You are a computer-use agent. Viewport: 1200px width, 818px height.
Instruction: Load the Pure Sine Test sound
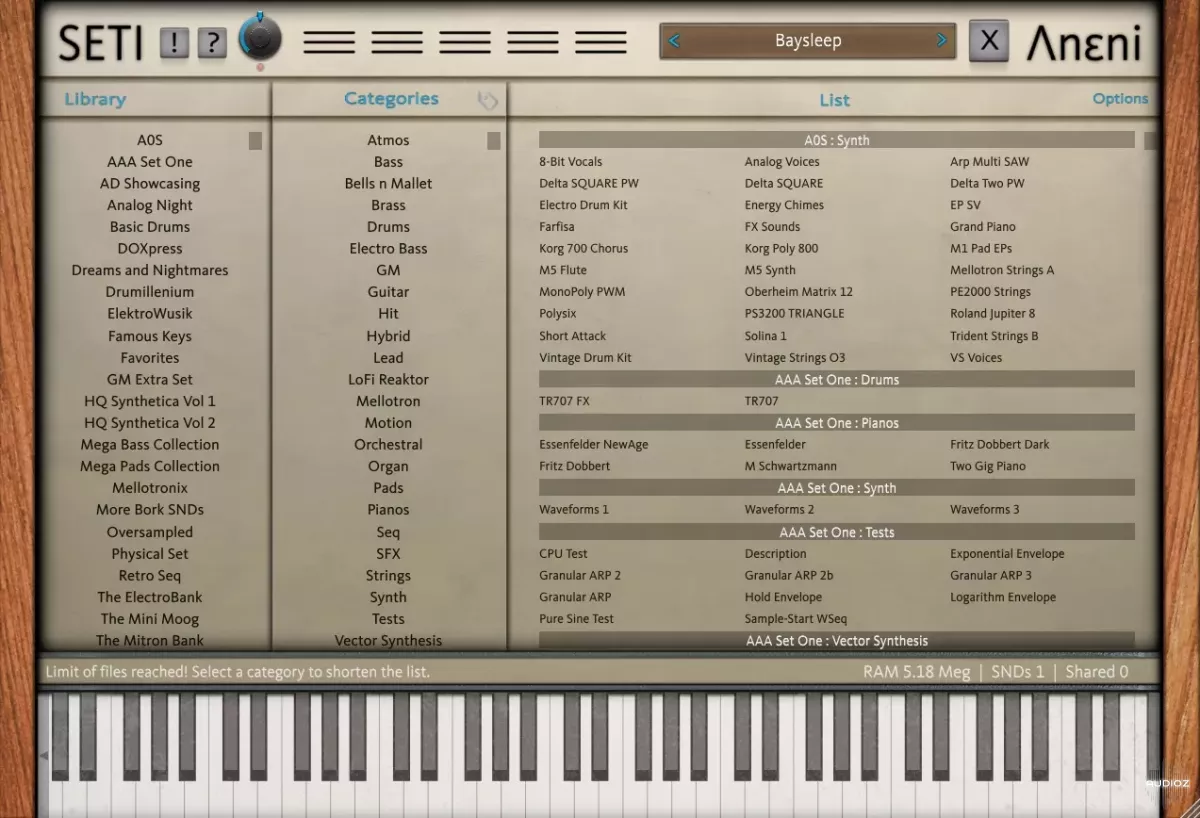[577, 619]
